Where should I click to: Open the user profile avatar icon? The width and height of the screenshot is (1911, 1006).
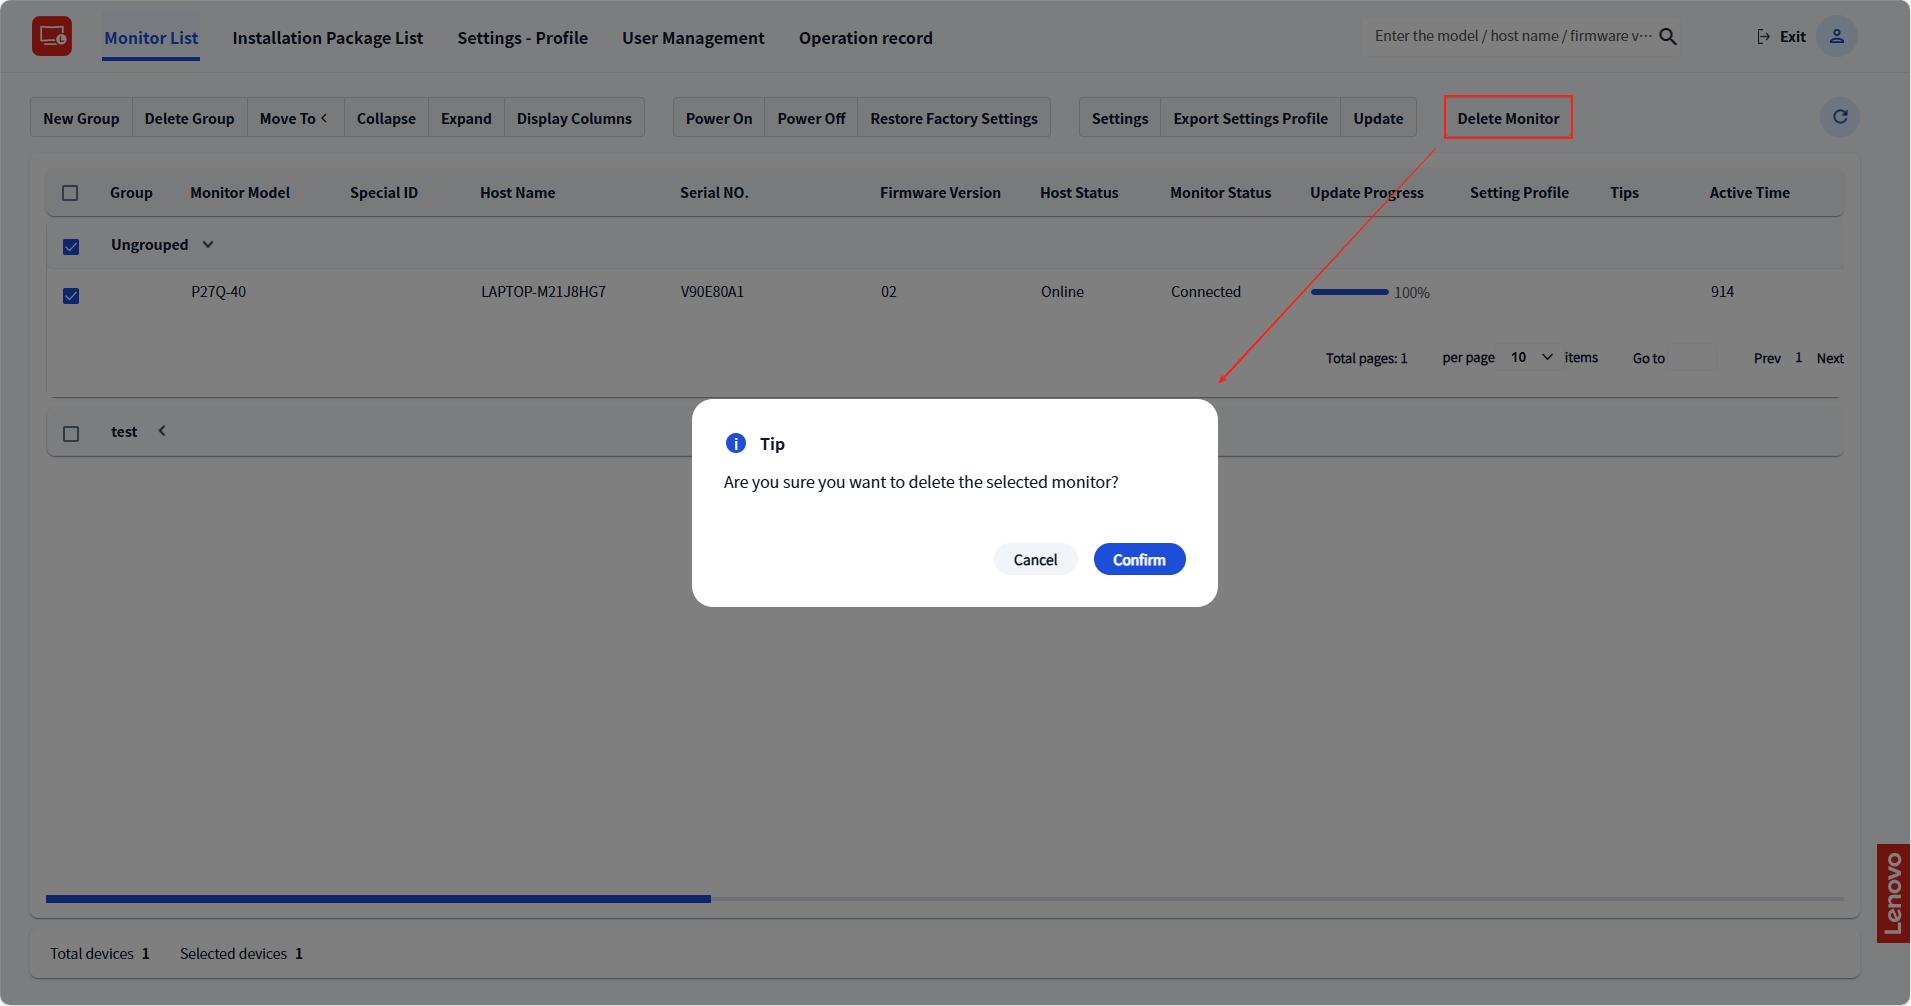pos(1836,37)
